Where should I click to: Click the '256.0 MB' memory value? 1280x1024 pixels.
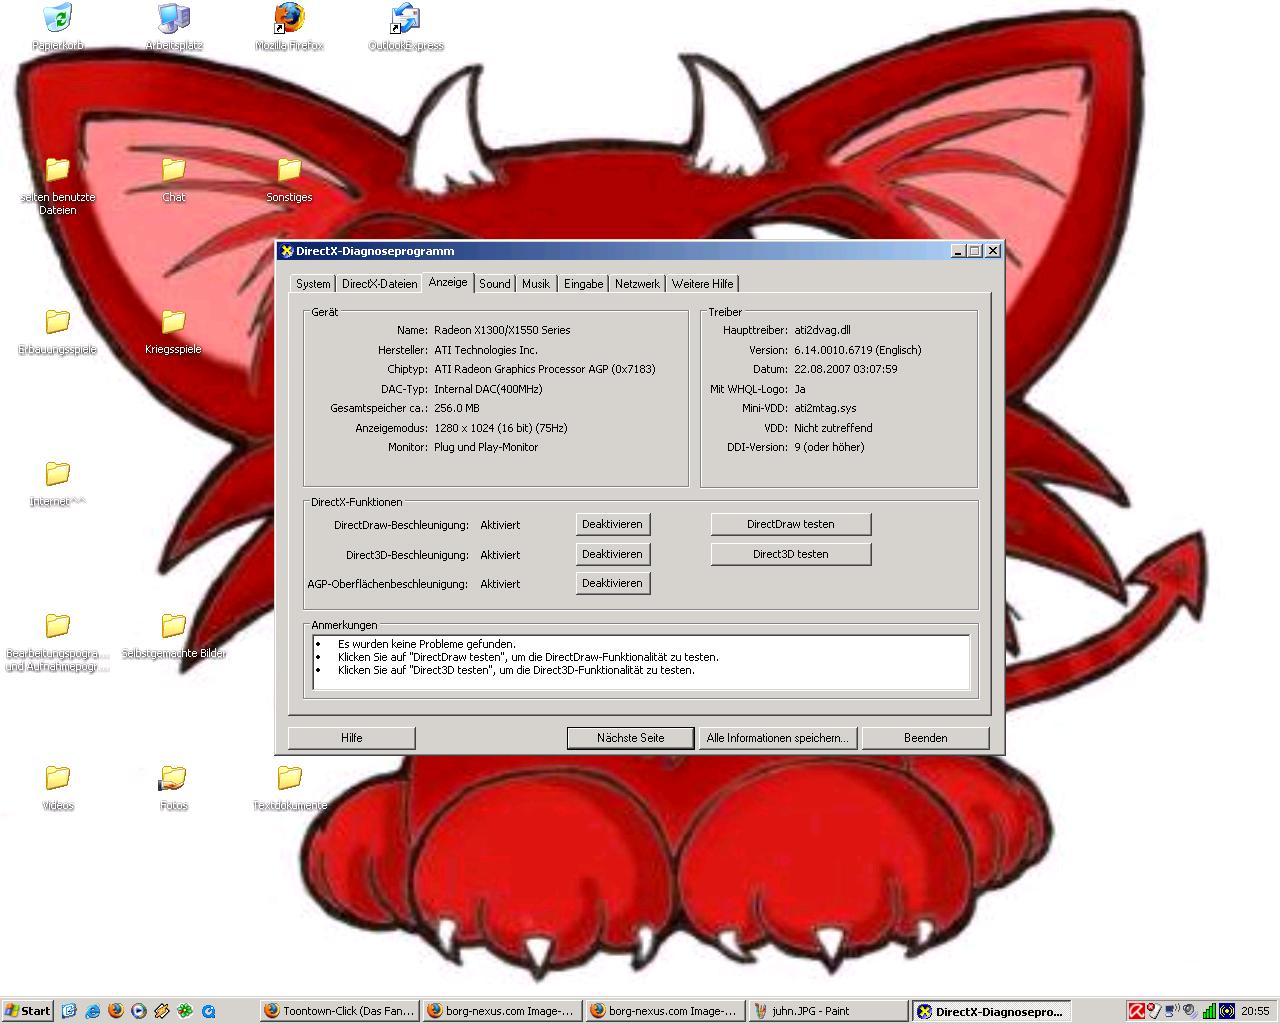click(457, 408)
